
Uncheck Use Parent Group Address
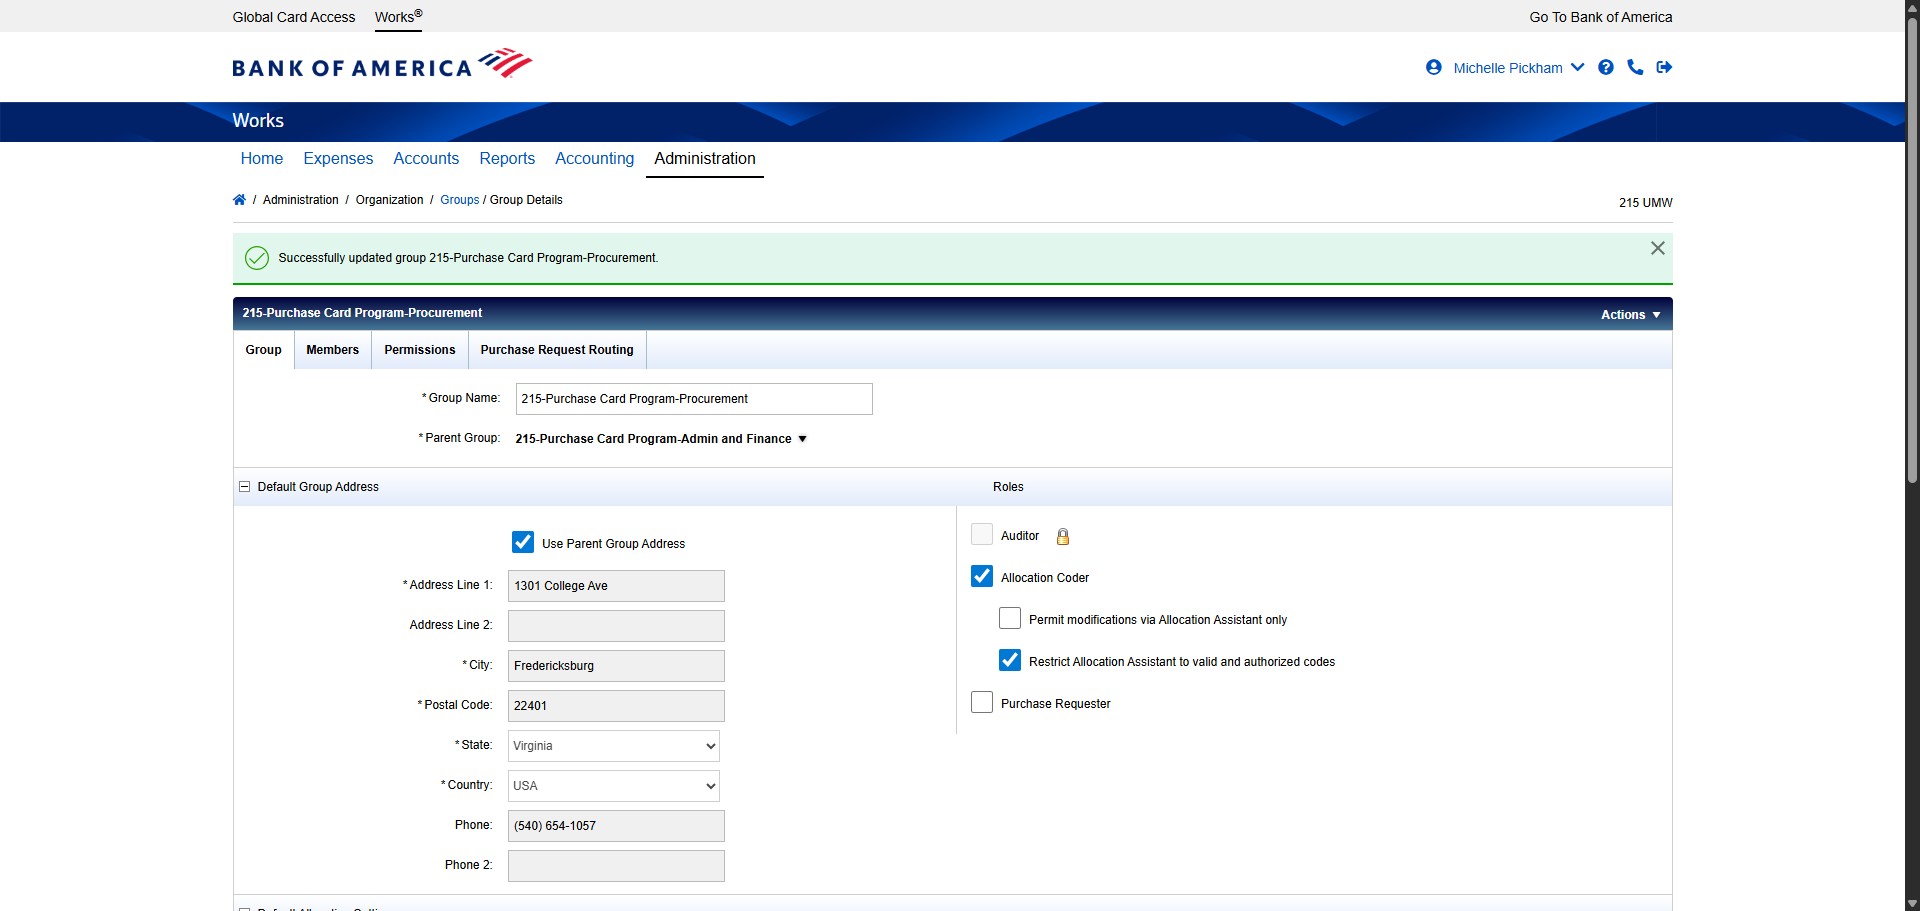pyautogui.click(x=523, y=542)
